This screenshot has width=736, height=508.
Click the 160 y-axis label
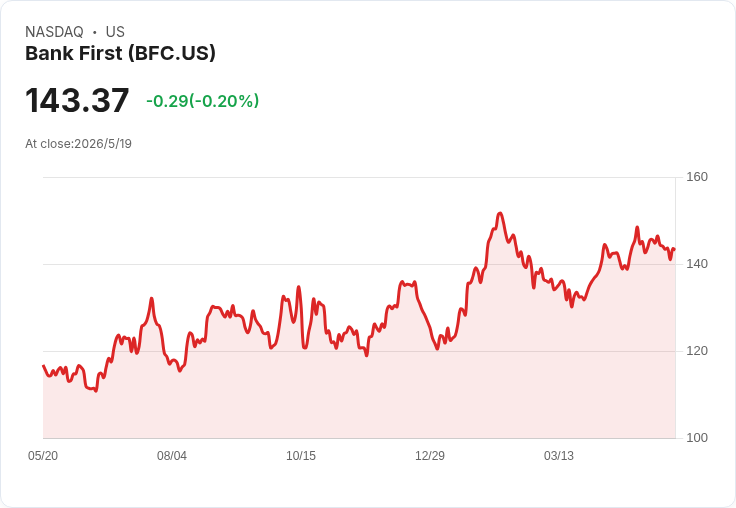697,177
